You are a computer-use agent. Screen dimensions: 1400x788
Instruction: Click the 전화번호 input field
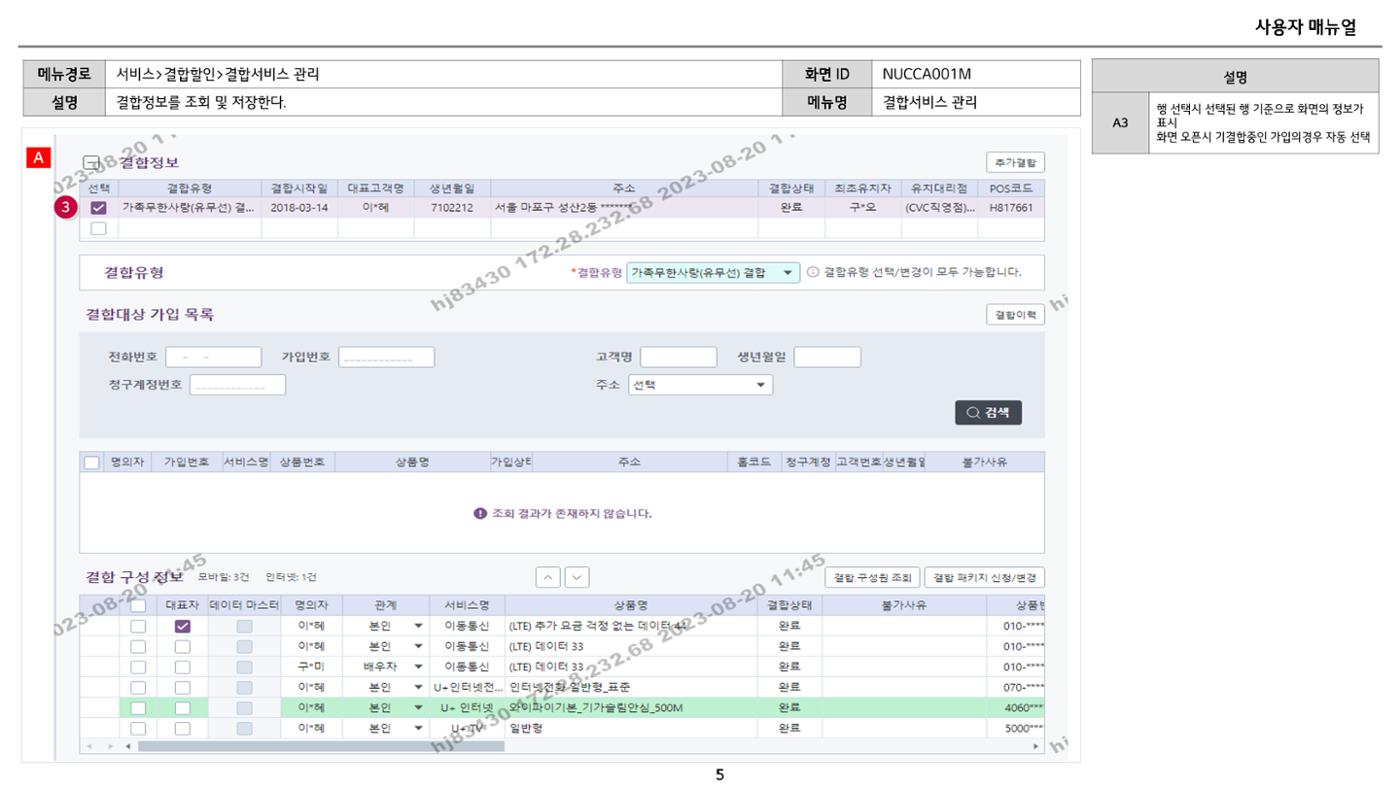(213, 357)
